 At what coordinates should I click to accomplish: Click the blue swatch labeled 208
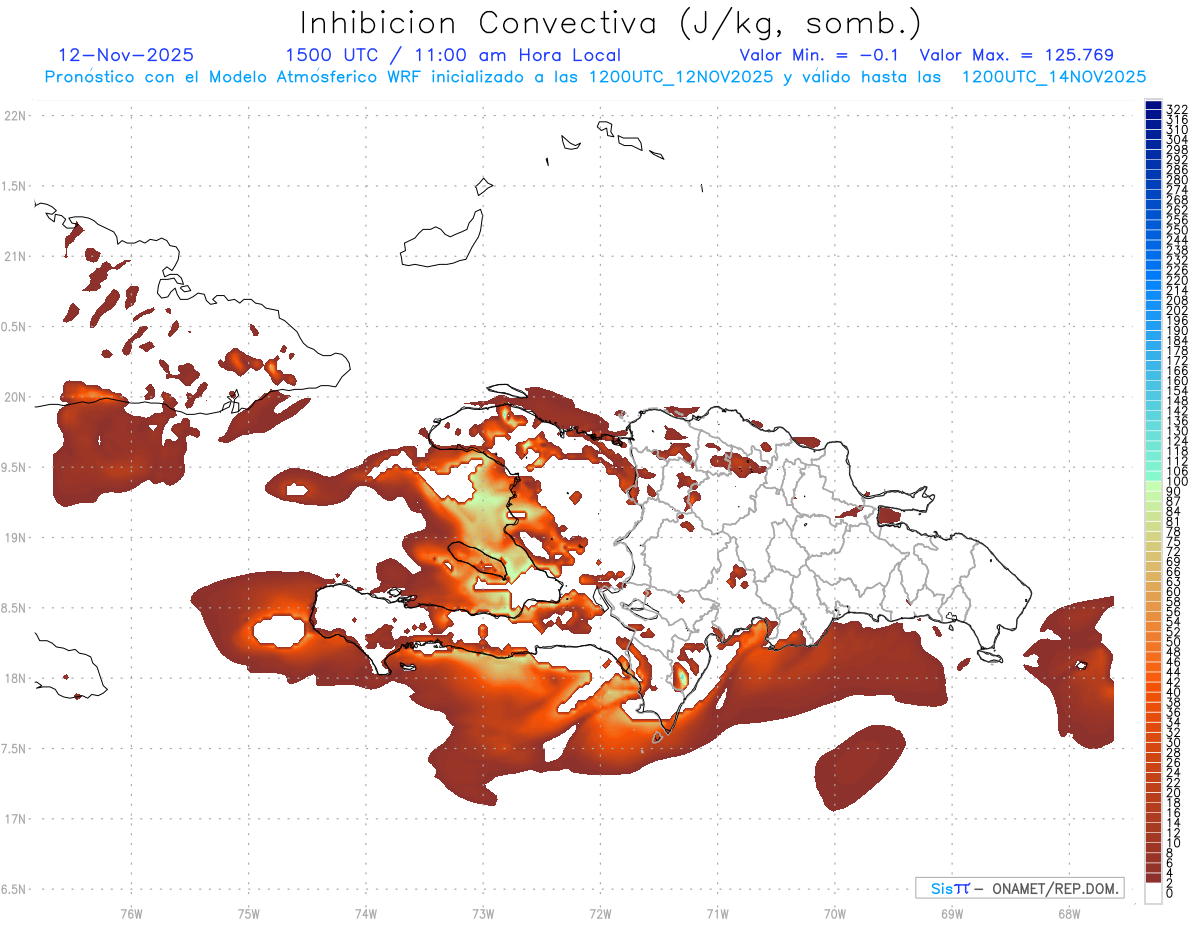(1154, 298)
